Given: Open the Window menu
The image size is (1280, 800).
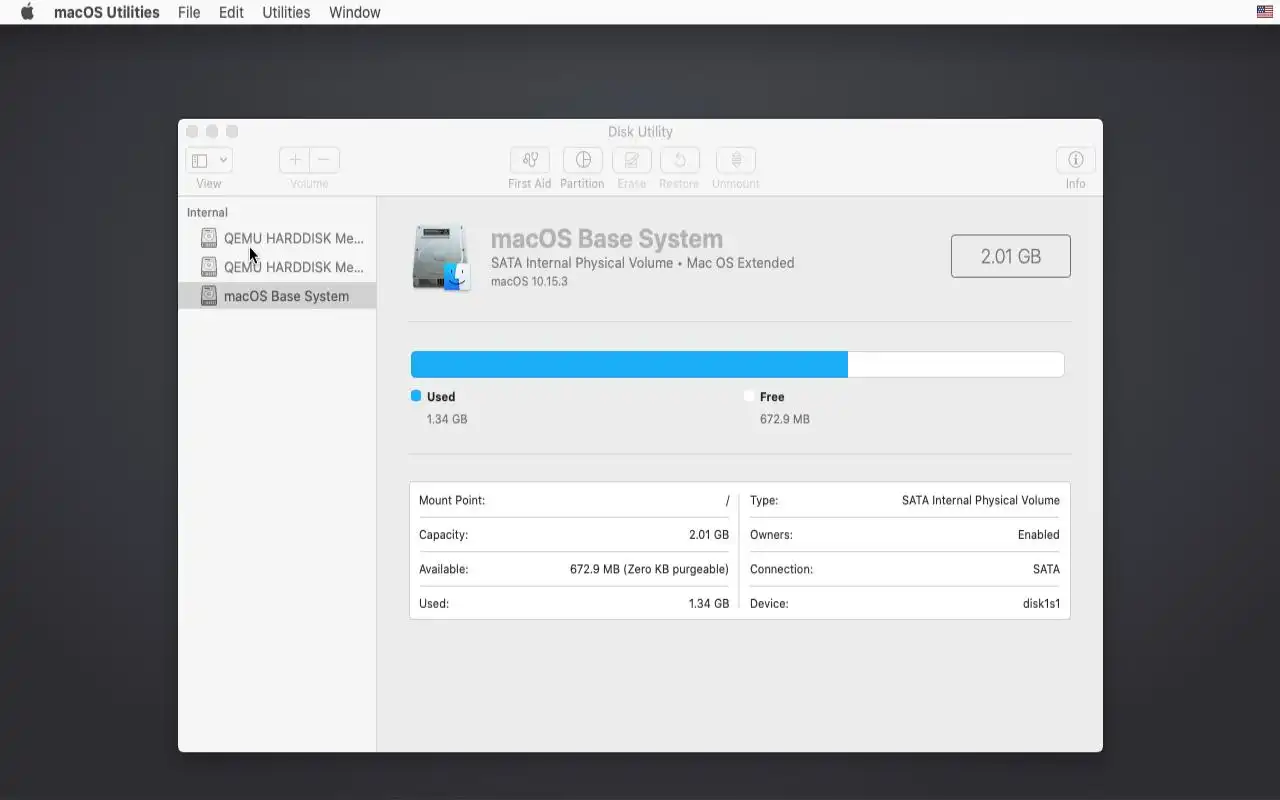Looking at the screenshot, I should 354,12.
